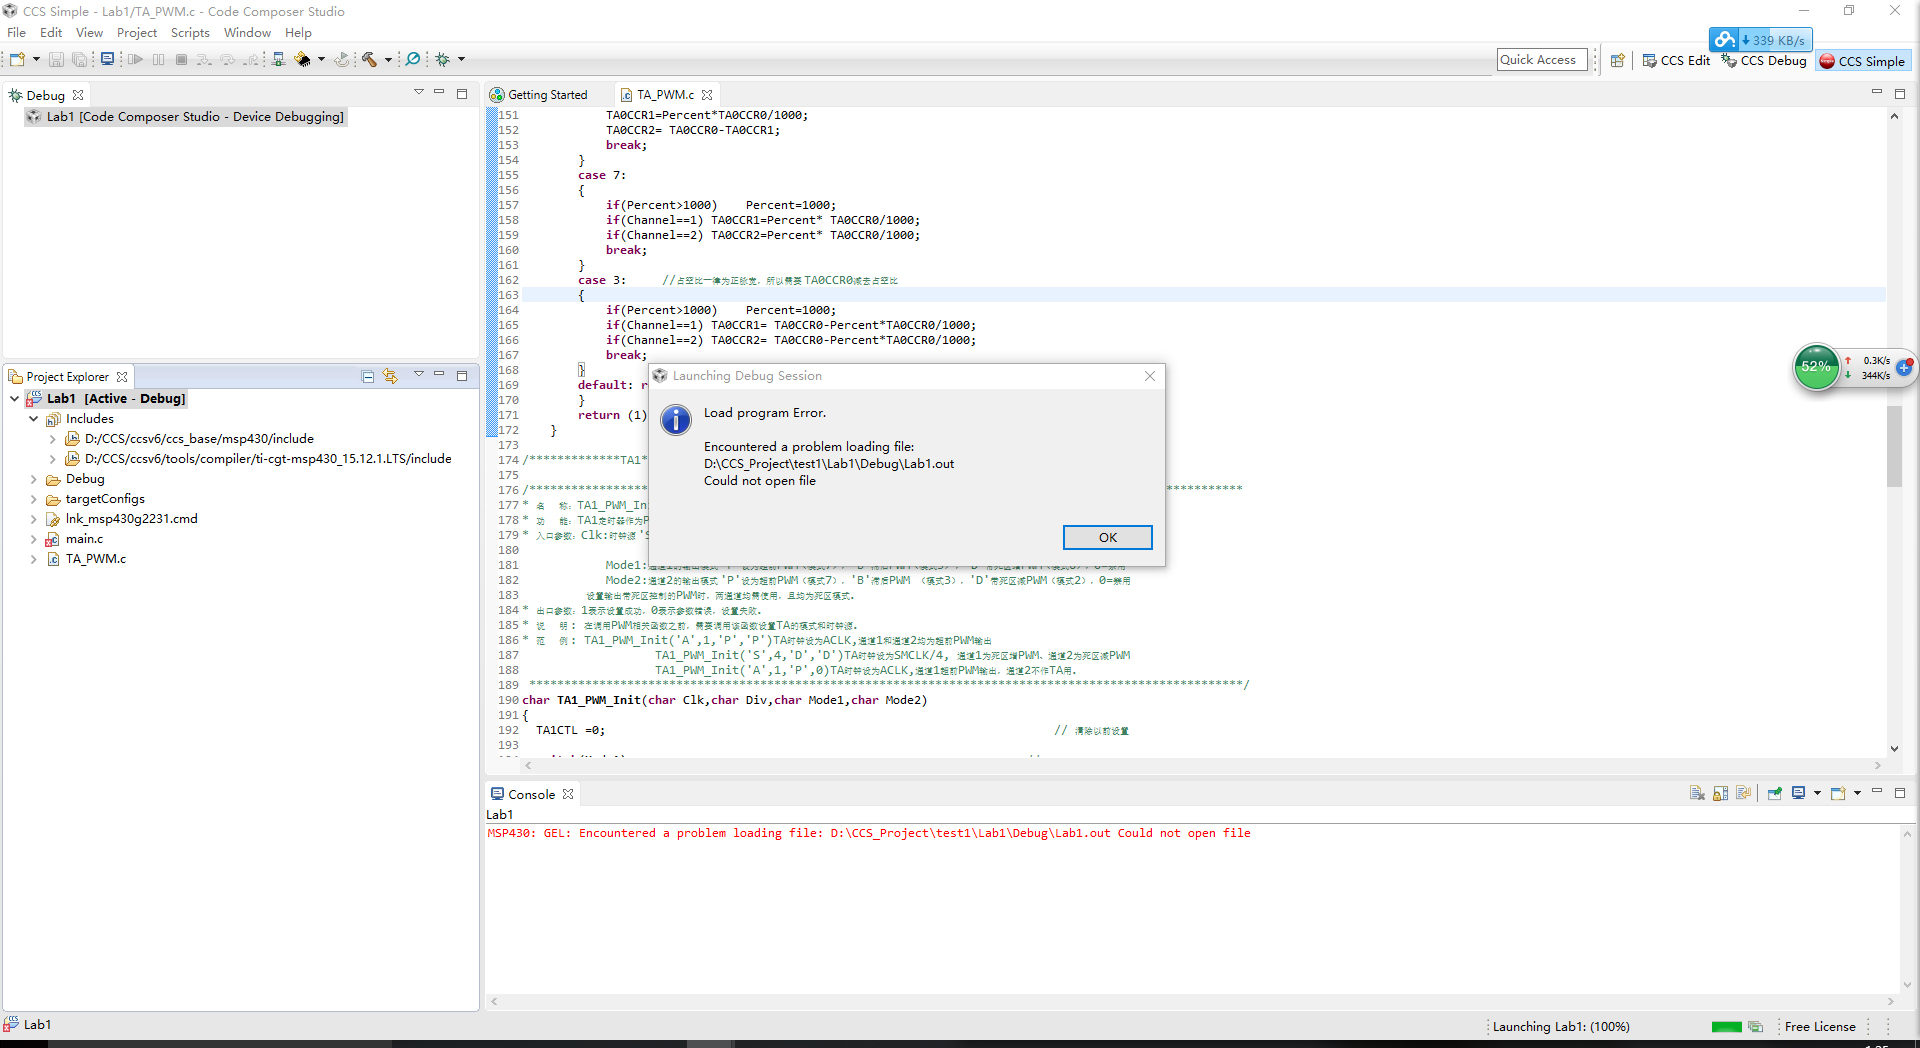Click the Open Perspective icon
Image resolution: width=1920 pixels, height=1048 pixels.
1617,61
